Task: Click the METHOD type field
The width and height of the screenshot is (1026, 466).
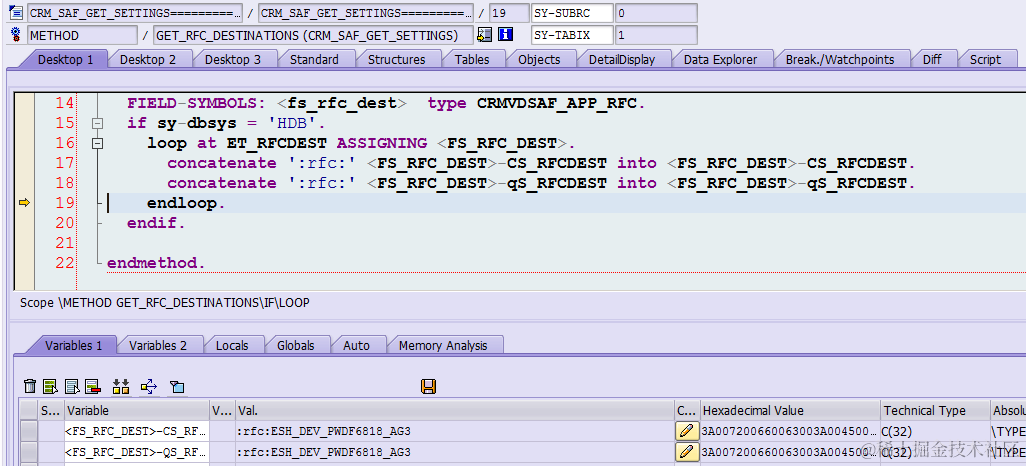Action: 82,35
